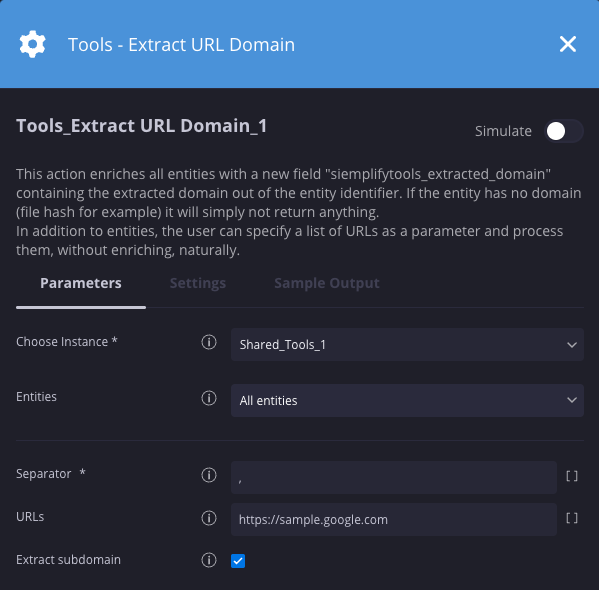Click into the Separator input field
Screen dimensions: 599x590
(x=394, y=477)
